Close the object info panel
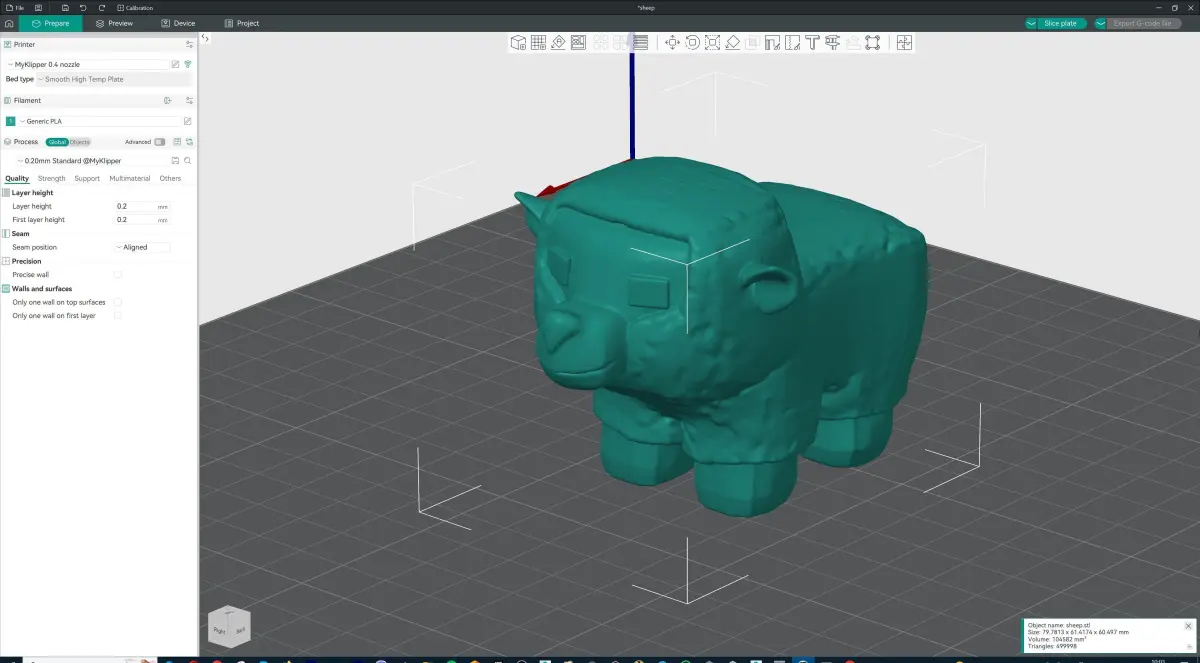Screen dimensions: 1200x663 [x=1188, y=625]
